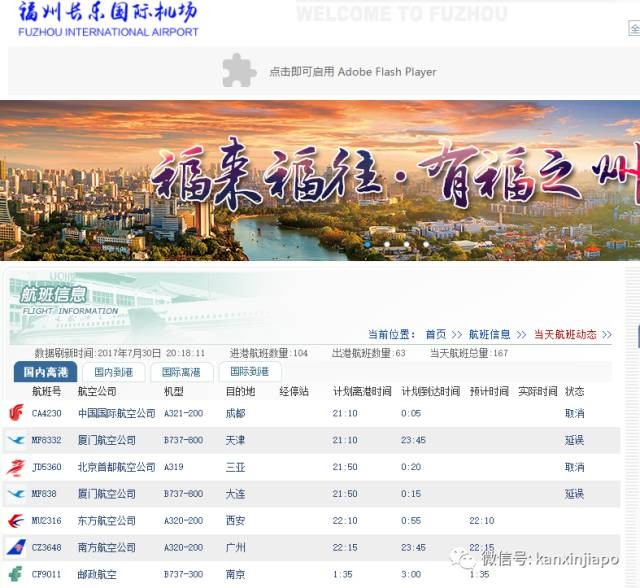Click the China Post Airlines logo beside CF9011

pyautogui.click(x=16, y=574)
